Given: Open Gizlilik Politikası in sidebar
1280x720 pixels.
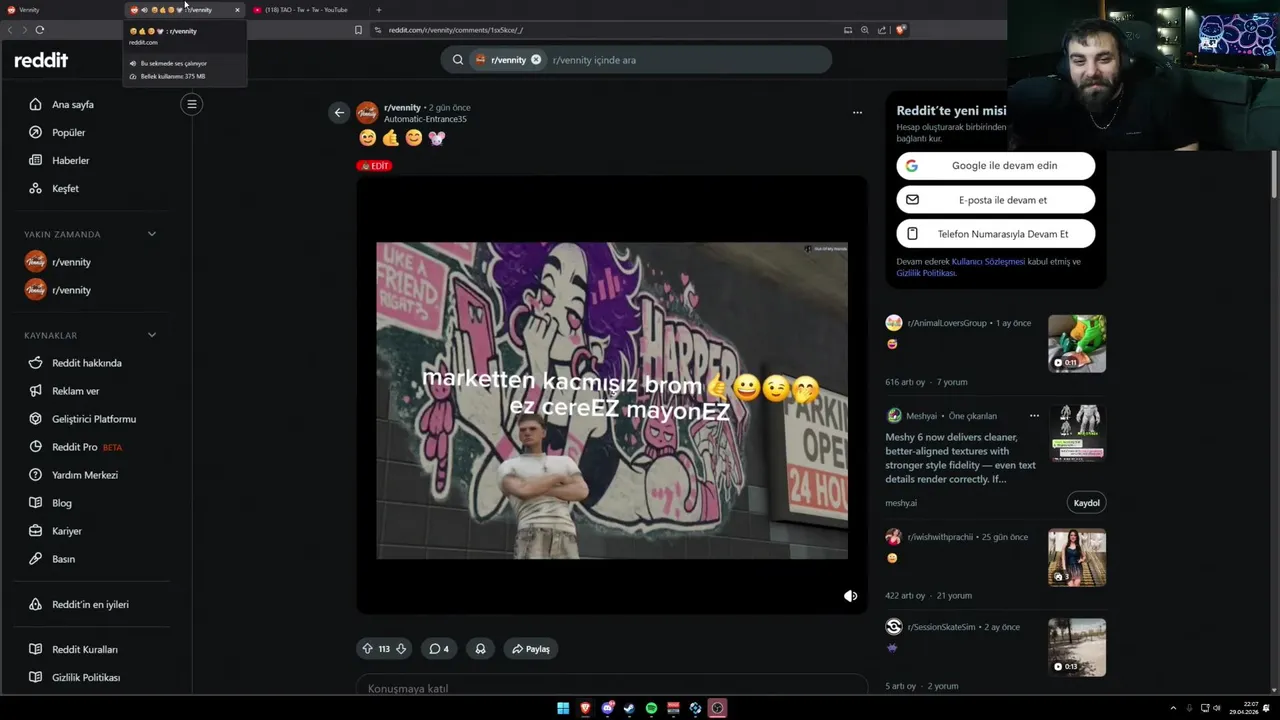Looking at the screenshot, I should tap(86, 677).
